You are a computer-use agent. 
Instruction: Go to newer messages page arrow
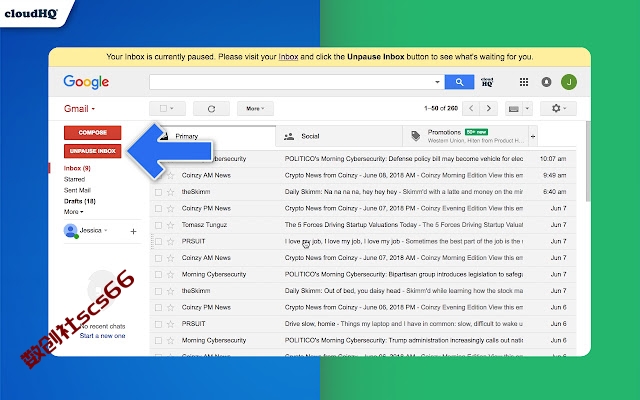pyautogui.click(x=471, y=109)
